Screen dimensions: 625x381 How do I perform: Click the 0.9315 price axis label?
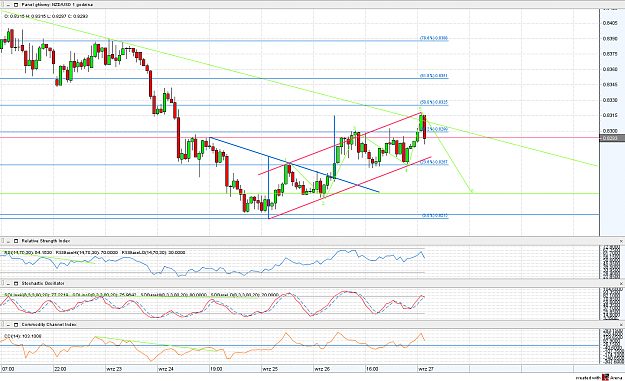point(610,116)
